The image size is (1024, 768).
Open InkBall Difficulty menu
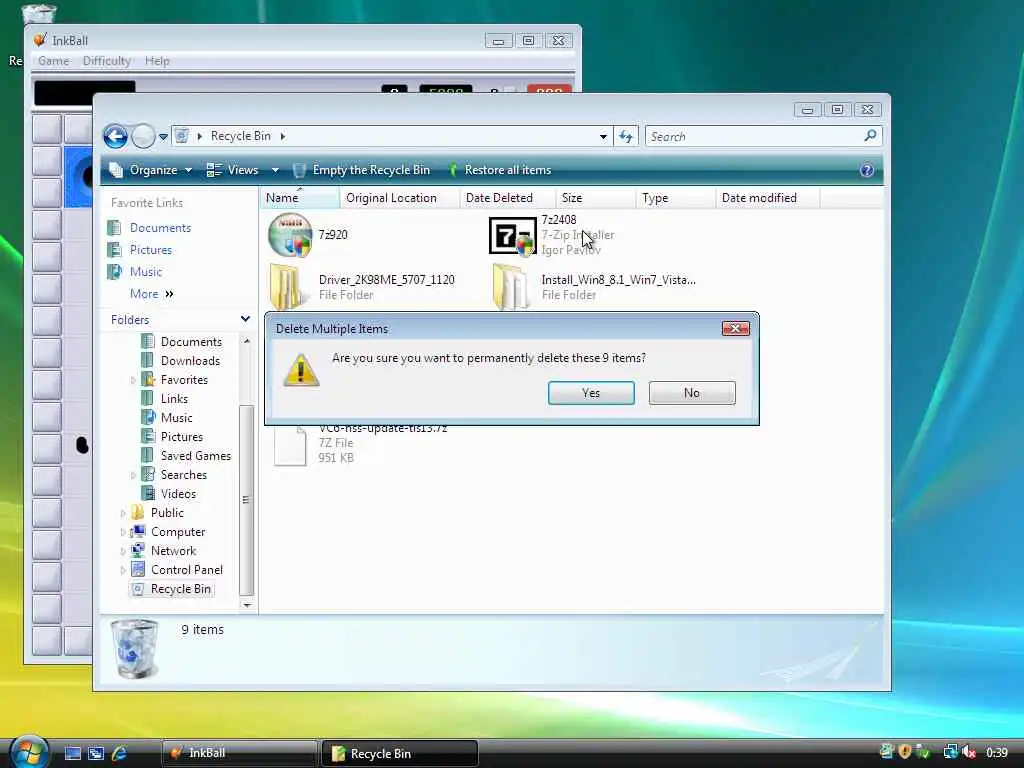pos(106,61)
